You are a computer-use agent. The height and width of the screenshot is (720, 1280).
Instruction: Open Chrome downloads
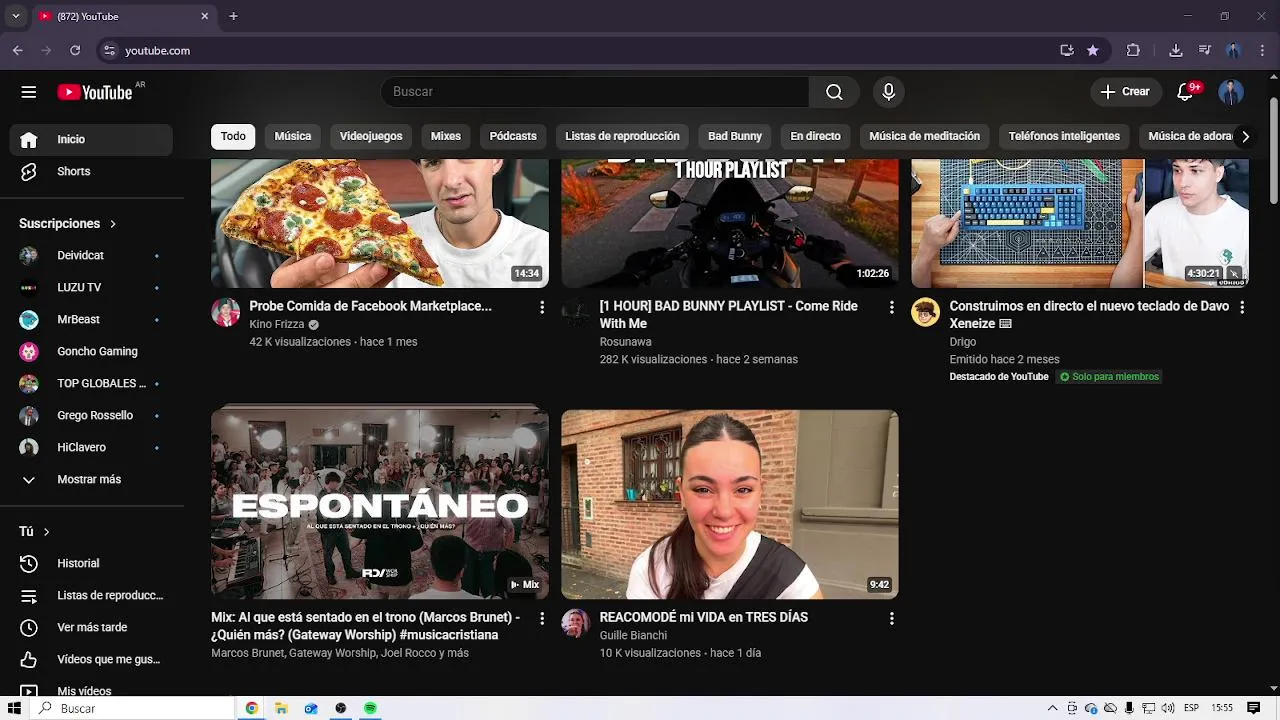click(1176, 50)
